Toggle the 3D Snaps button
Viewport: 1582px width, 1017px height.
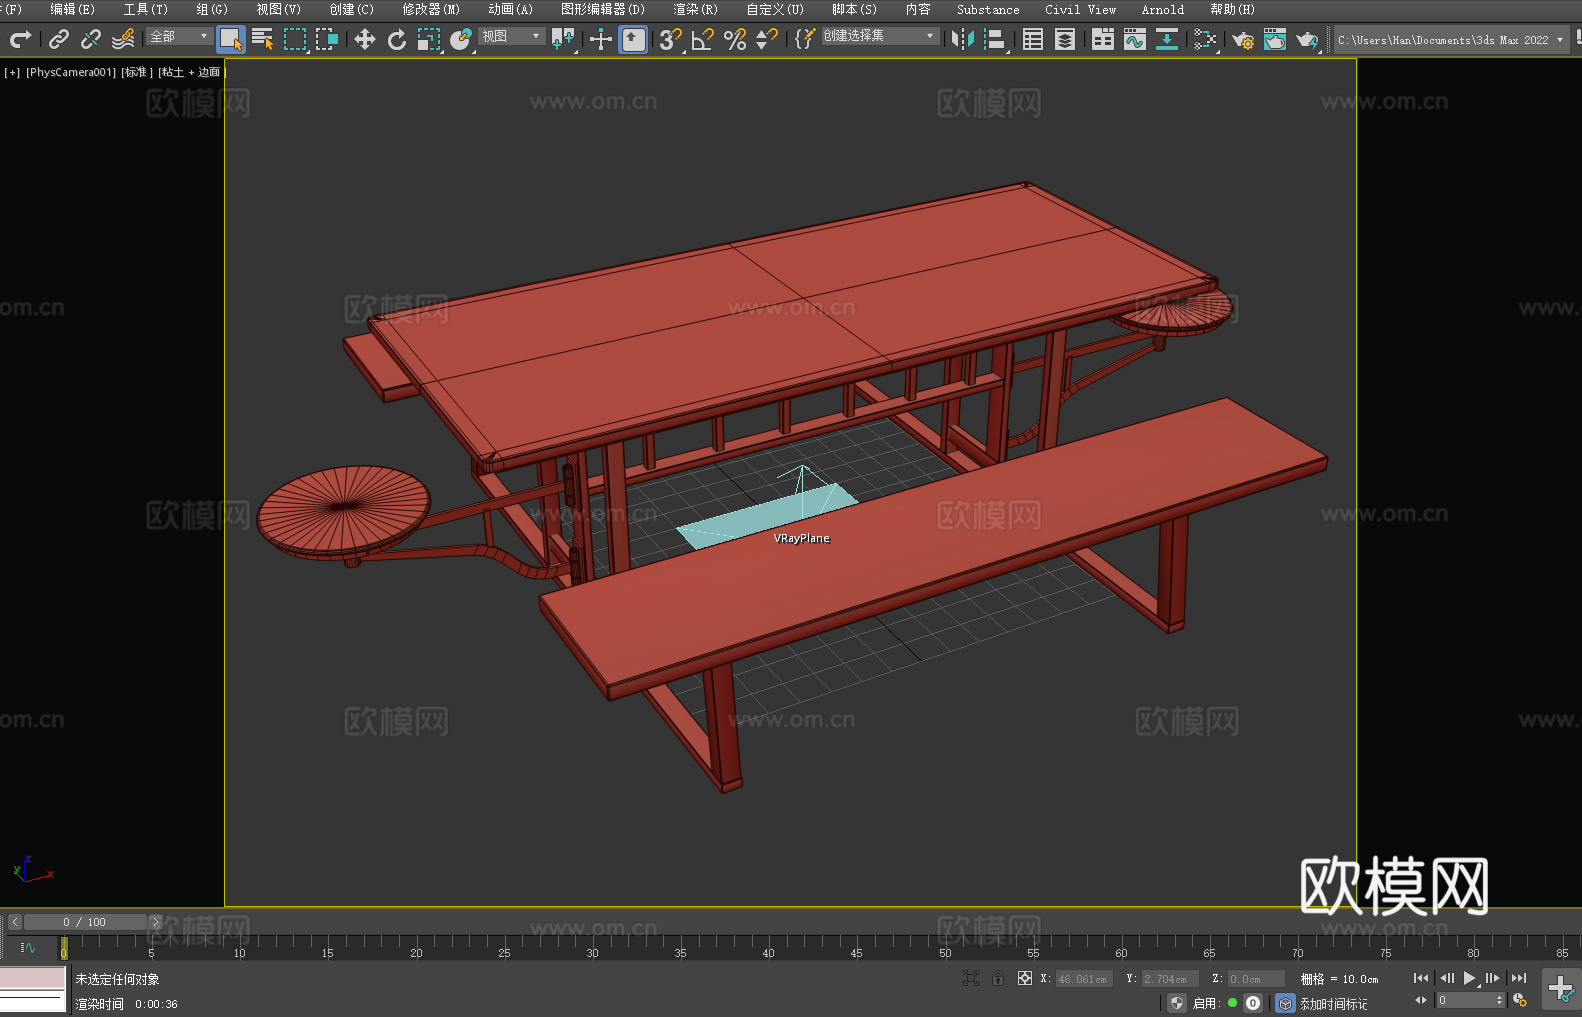pyautogui.click(x=670, y=39)
